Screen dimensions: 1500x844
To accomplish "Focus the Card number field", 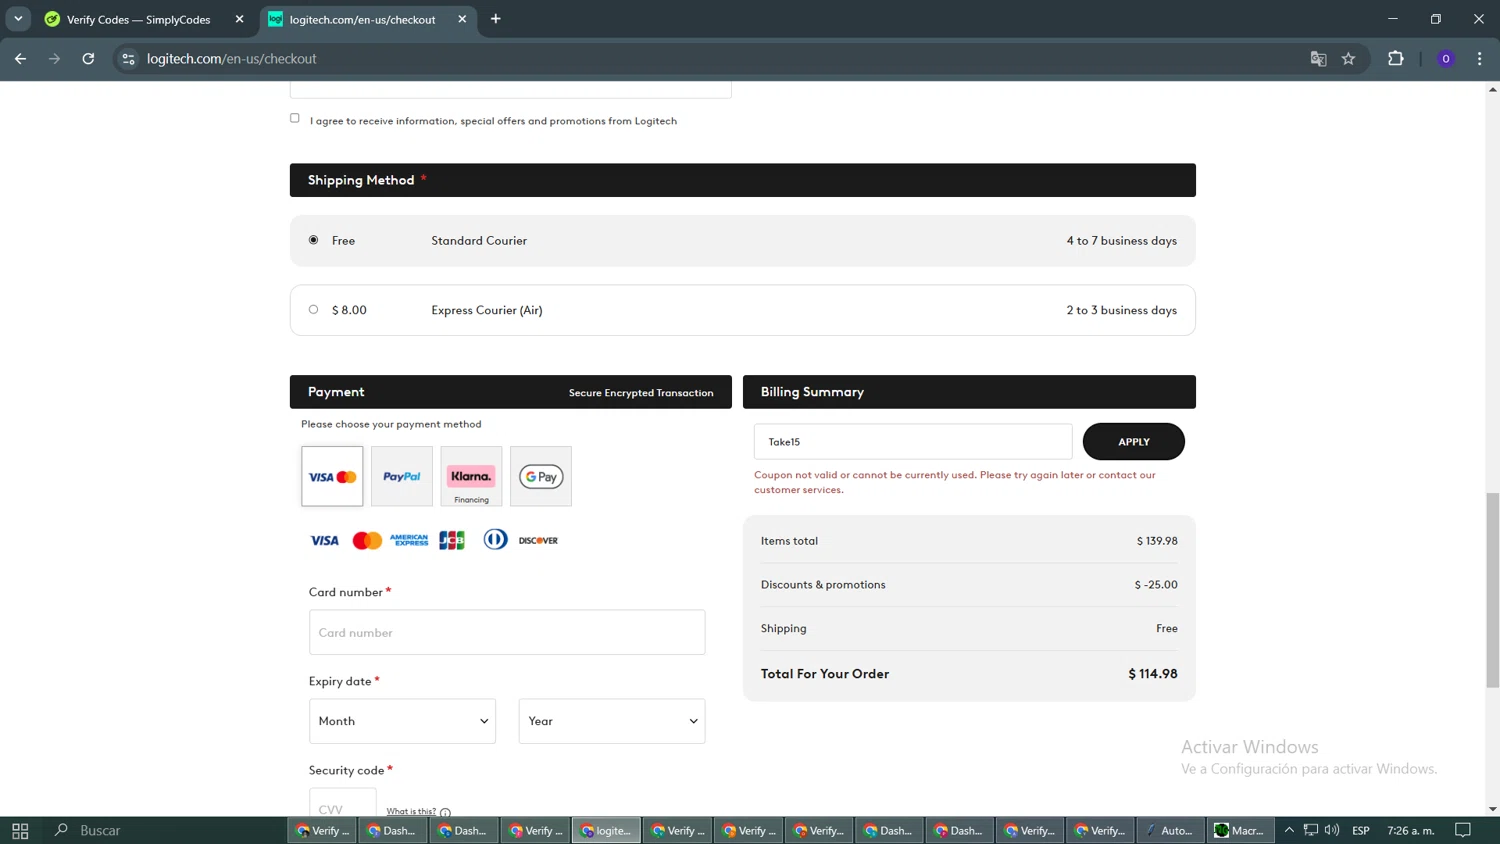I will click(x=507, y=632).
